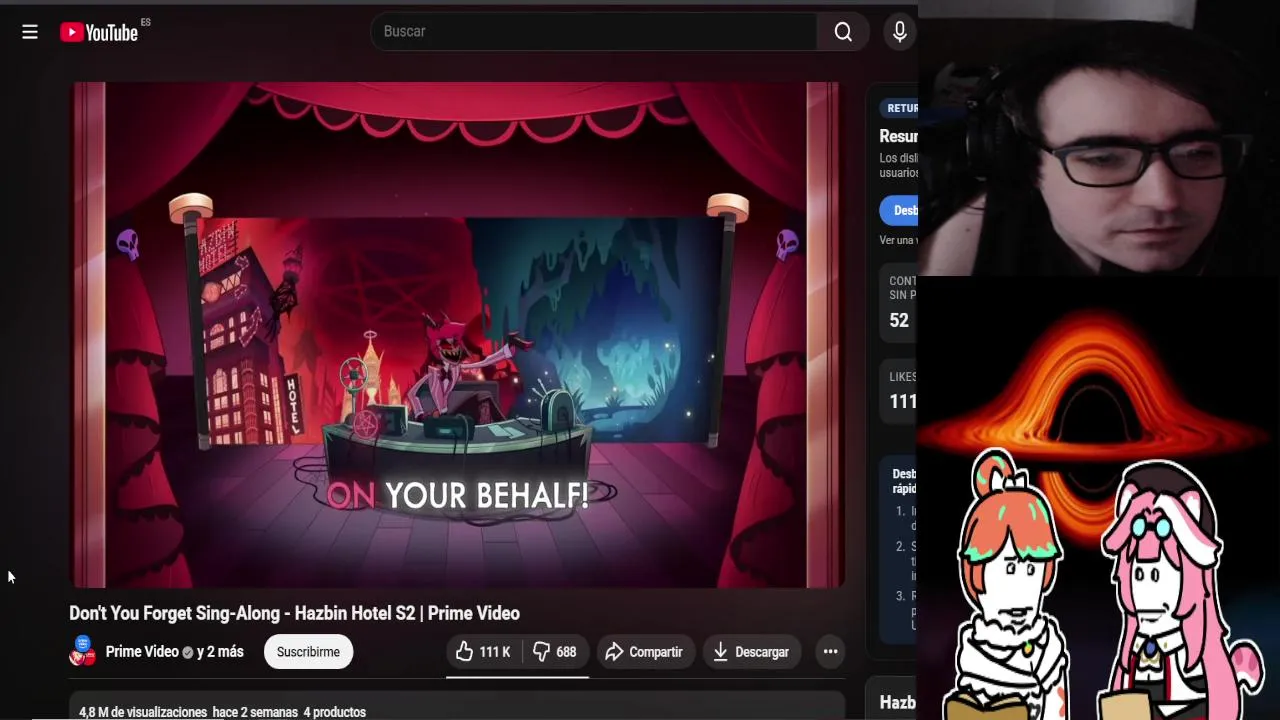The width and height of the screenshot is (1280, 720).
Task: Open the Prime Video channel avatar
Action: tap(83, 651)
